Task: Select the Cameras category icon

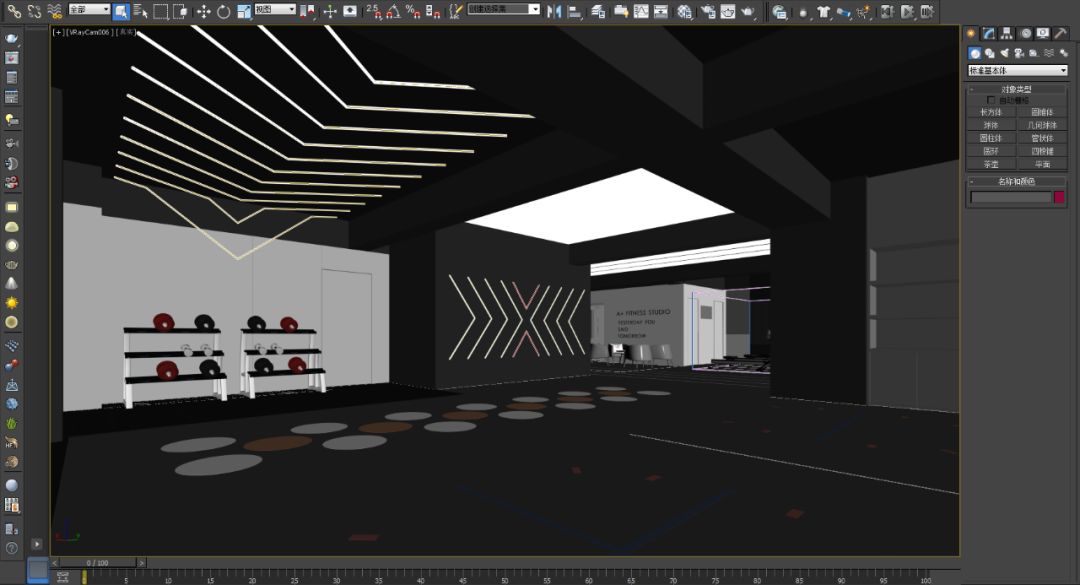Action: point(1018,53)
